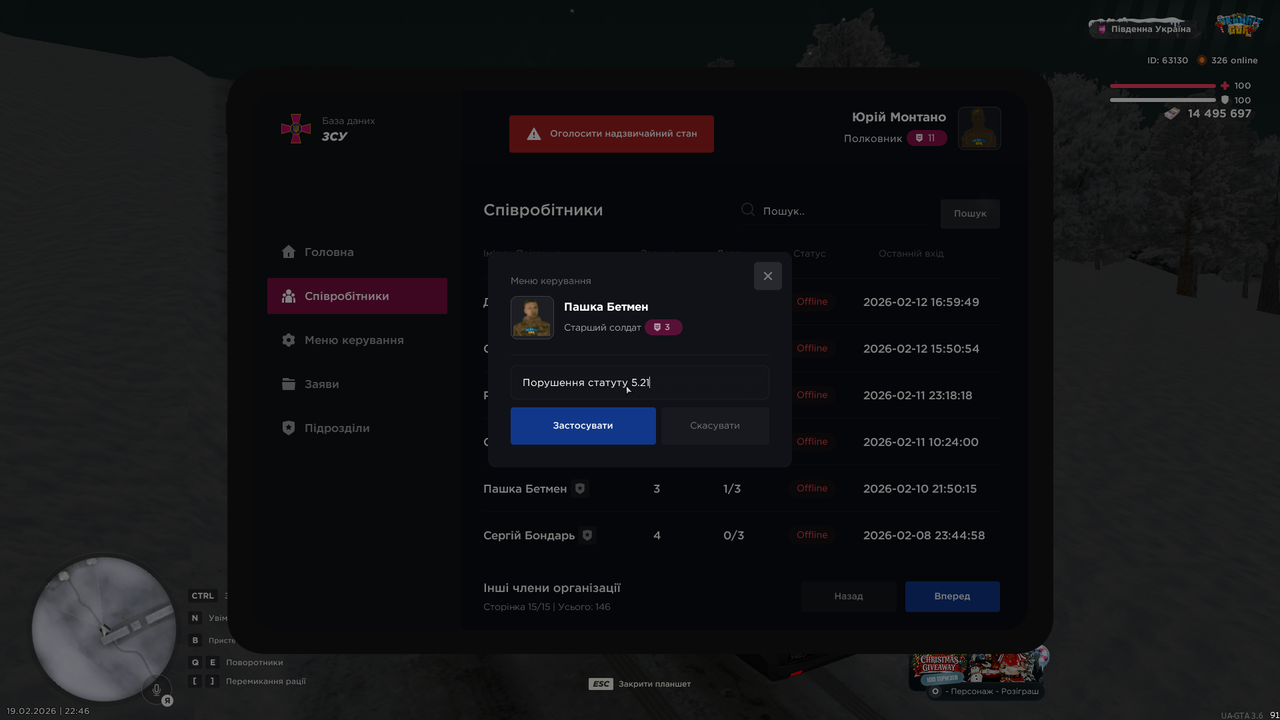This screenshot has width=1280, height=720.
Task: Apply with the Застосувати button
Action: click(x=583, y=426)
